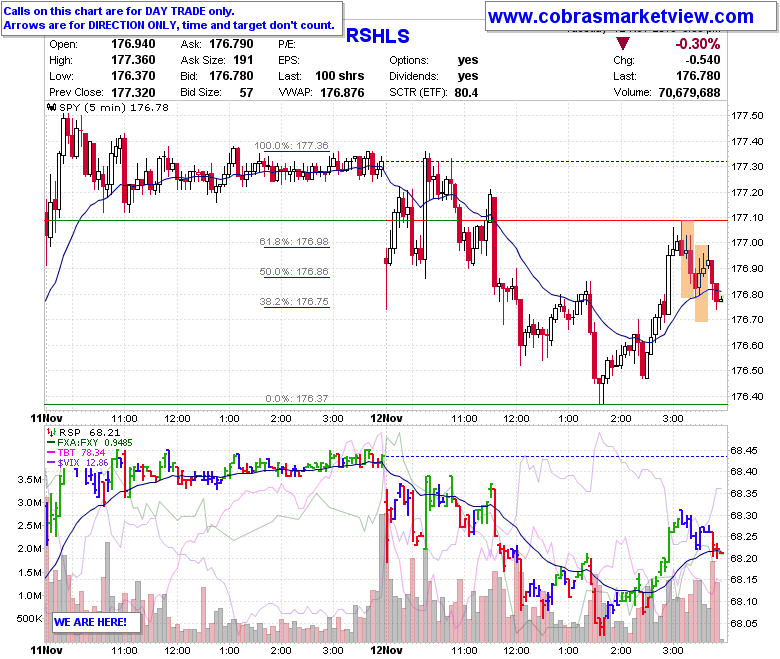Click the 177.50 price axis label

(747, 115)
